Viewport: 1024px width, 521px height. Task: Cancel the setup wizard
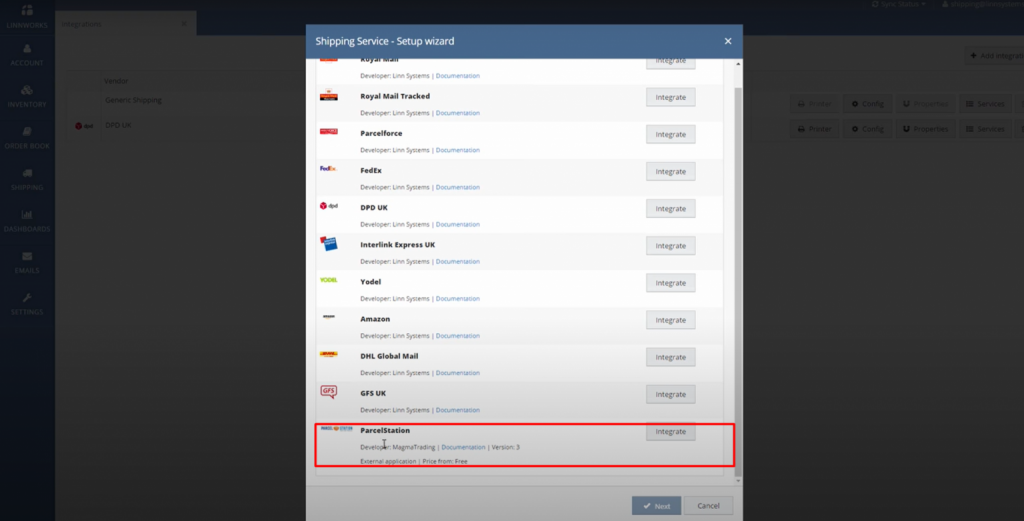[x=708, y=506]
